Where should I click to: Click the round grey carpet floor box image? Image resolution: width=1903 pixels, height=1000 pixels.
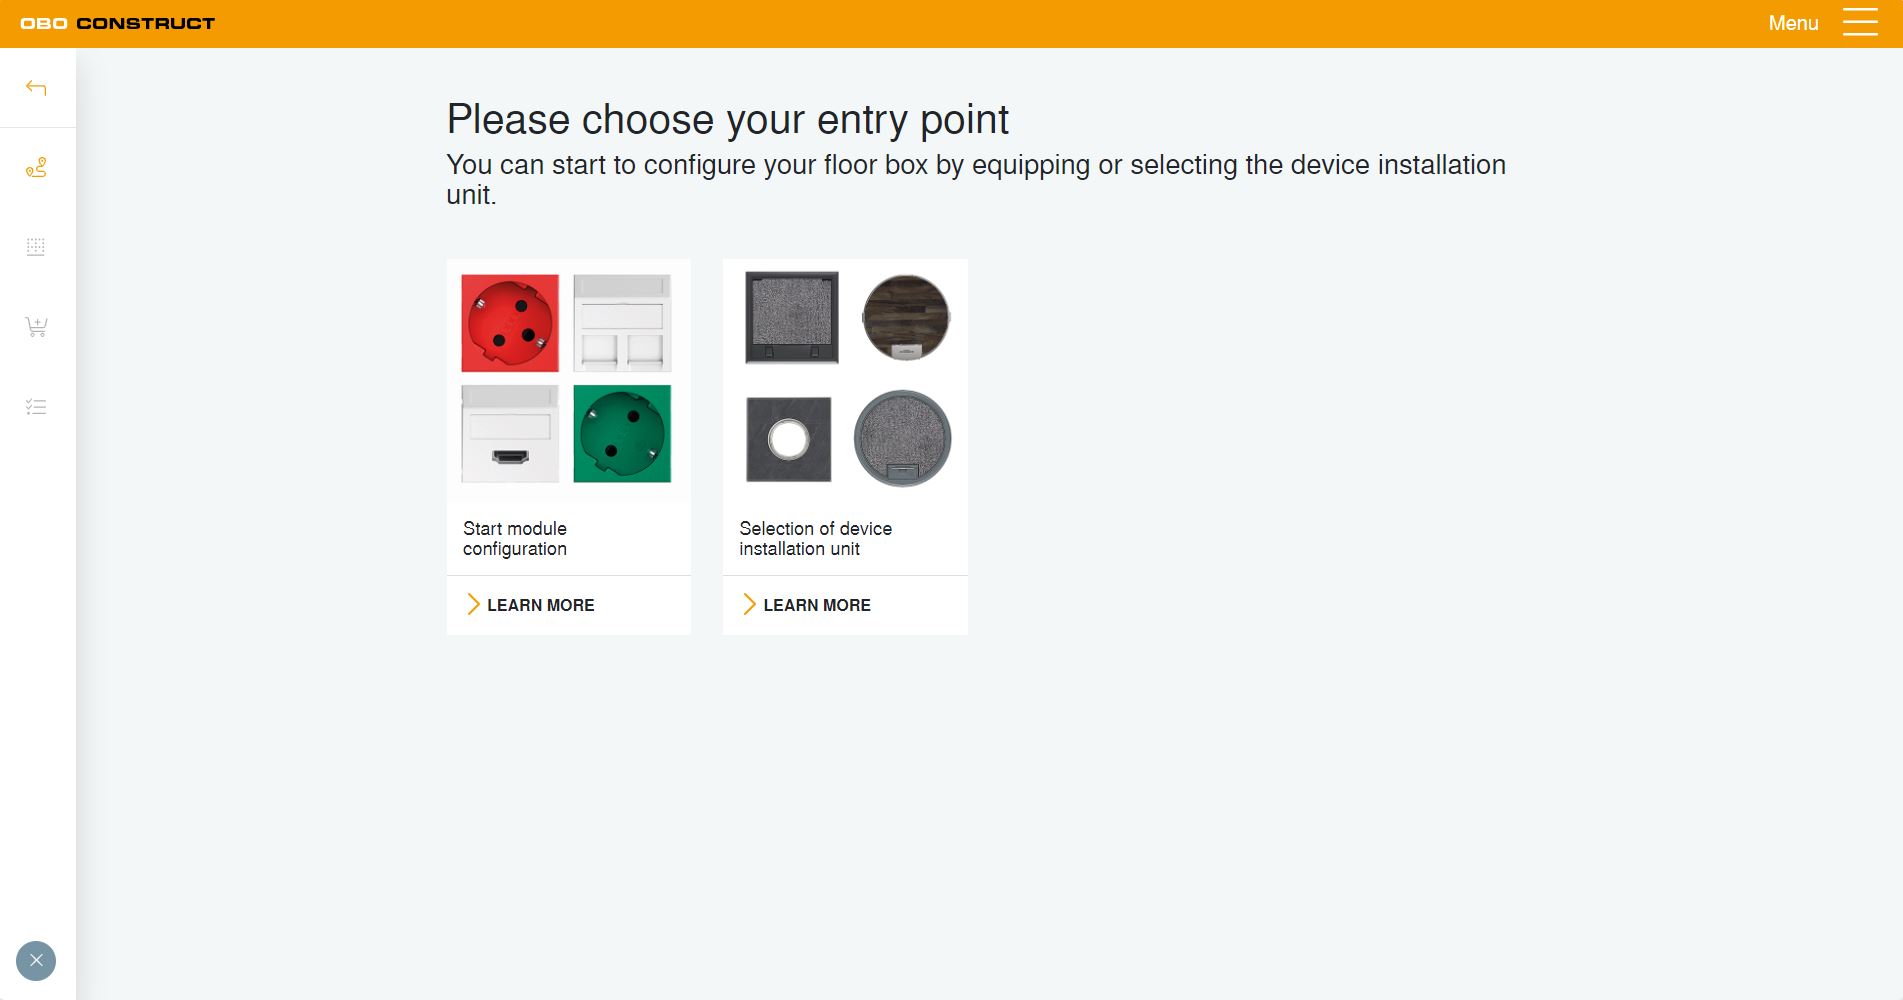(902, 438)
